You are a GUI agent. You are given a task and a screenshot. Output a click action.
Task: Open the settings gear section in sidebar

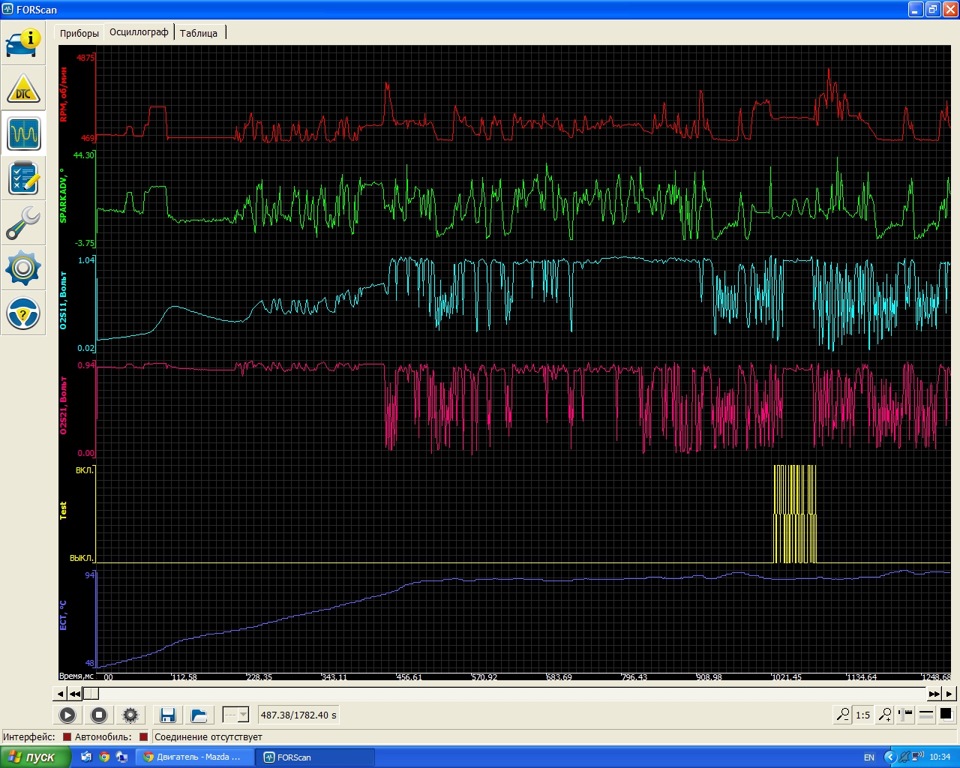[x=23, y=268]
